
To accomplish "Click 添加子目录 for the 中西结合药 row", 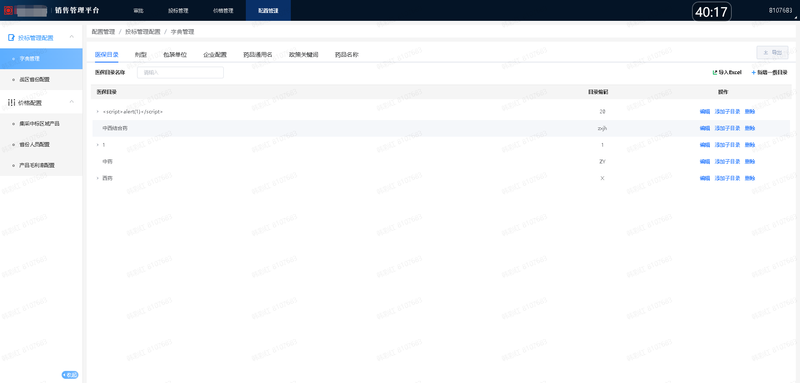I will click(727, 128).
